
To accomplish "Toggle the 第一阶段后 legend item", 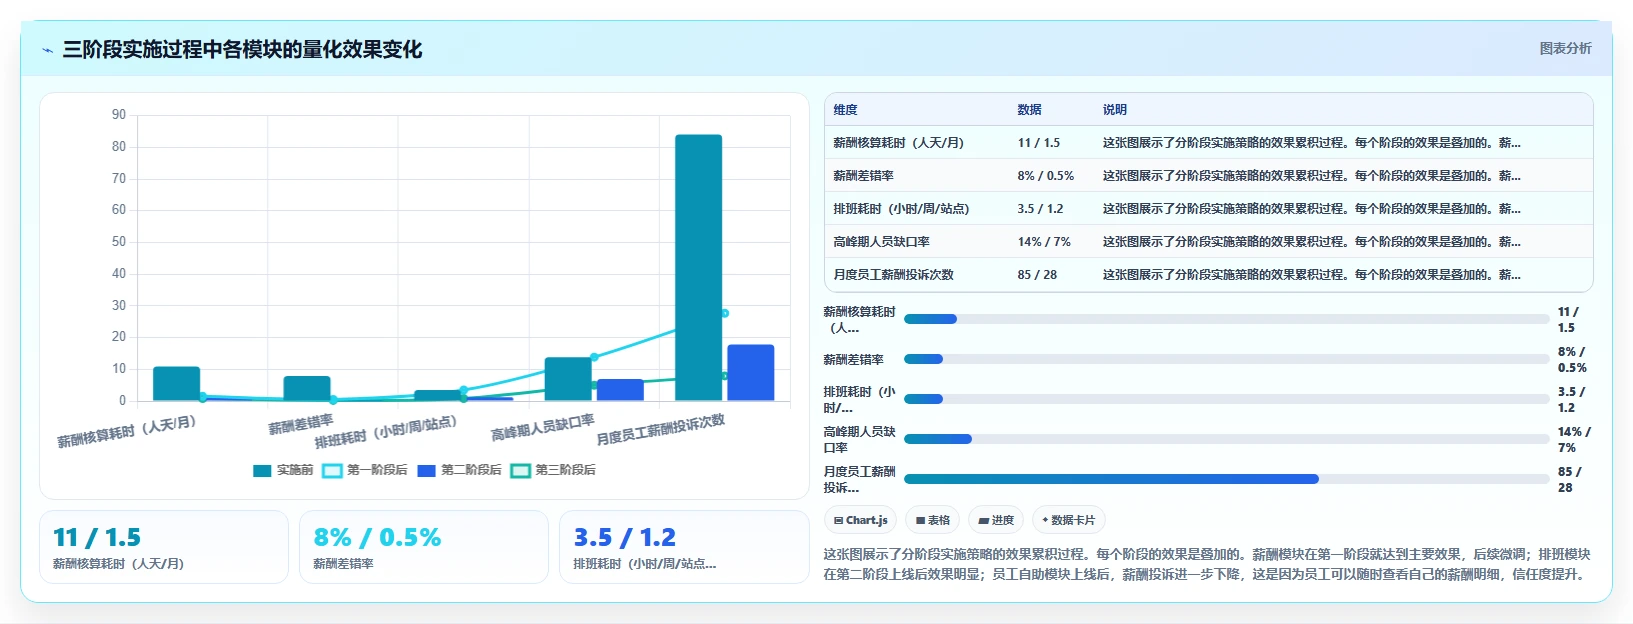I will tap(365, 470).
